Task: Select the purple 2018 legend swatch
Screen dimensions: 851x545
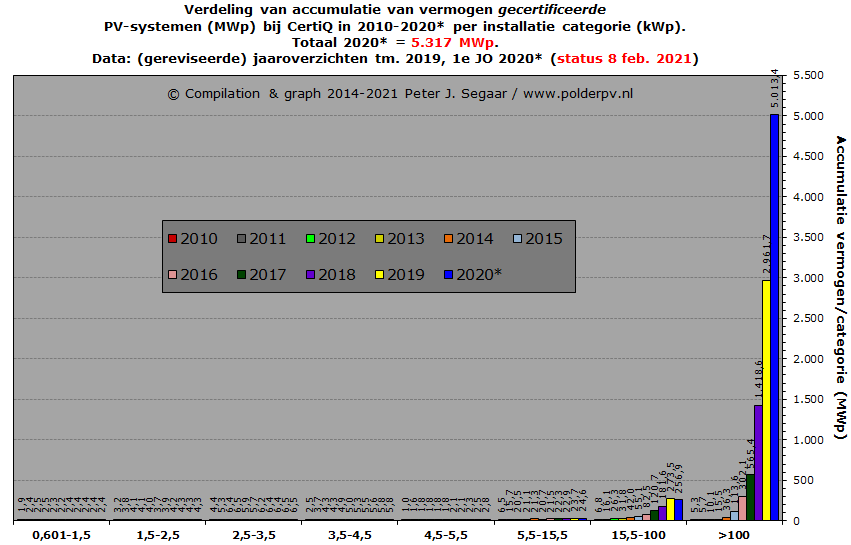Action: pyautogui.click(x=310, y=275)
